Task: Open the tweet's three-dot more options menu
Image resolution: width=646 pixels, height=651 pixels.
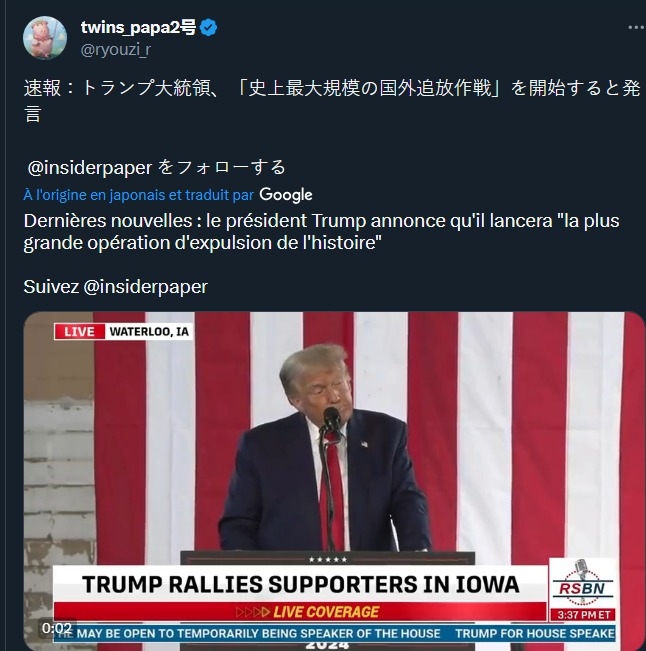Action: pos(636,27)
